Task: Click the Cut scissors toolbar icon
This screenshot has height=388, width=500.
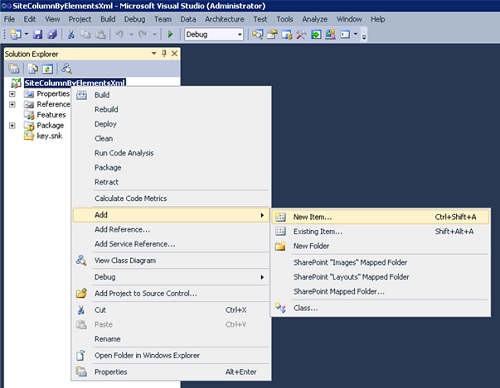Action: [71, 34]
